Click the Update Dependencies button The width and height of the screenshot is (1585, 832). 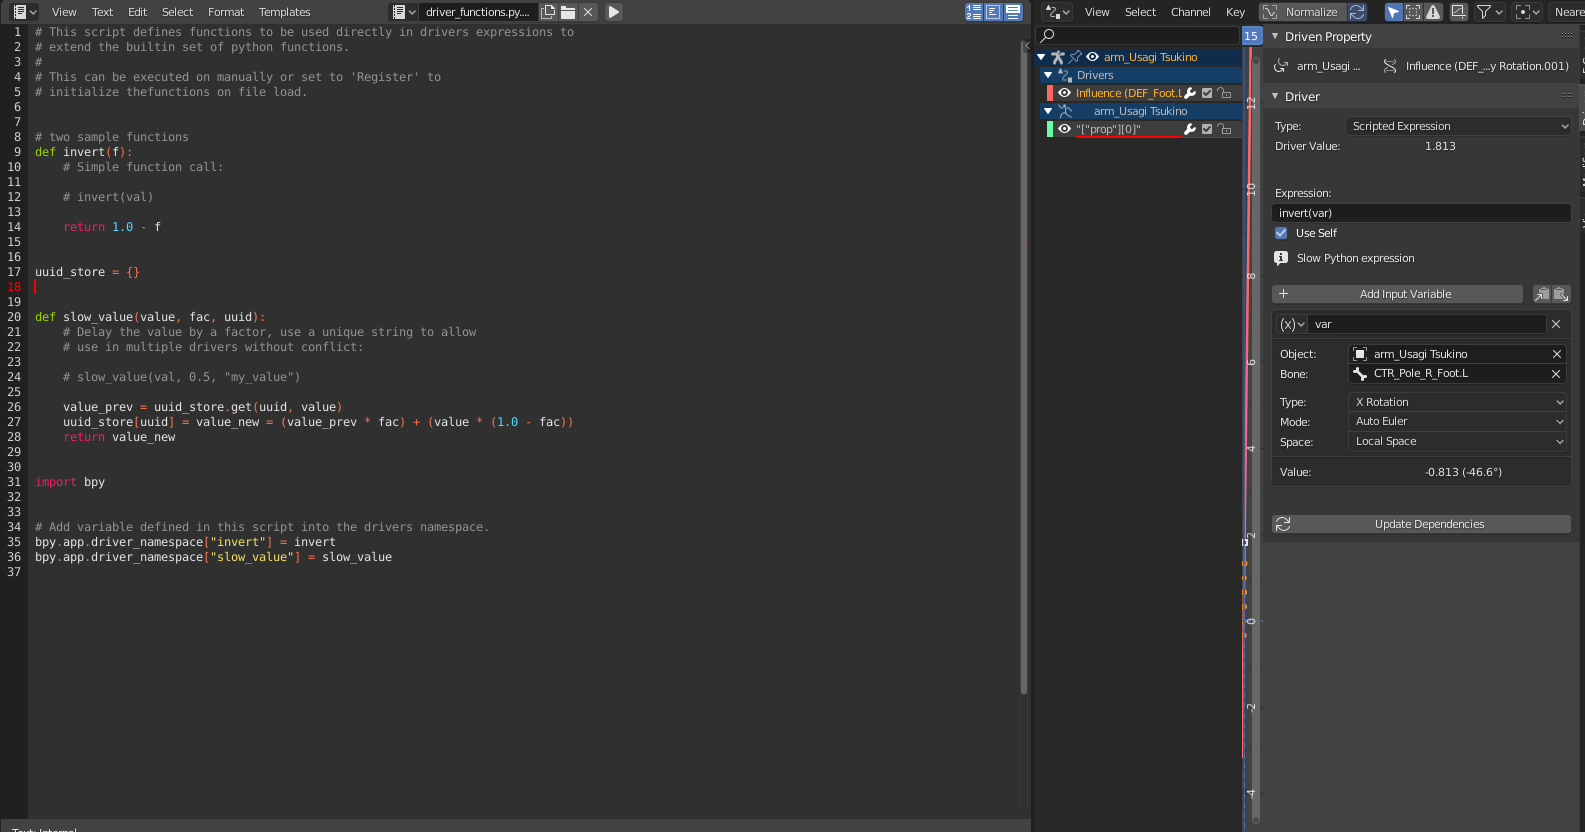coord(1421,524)
